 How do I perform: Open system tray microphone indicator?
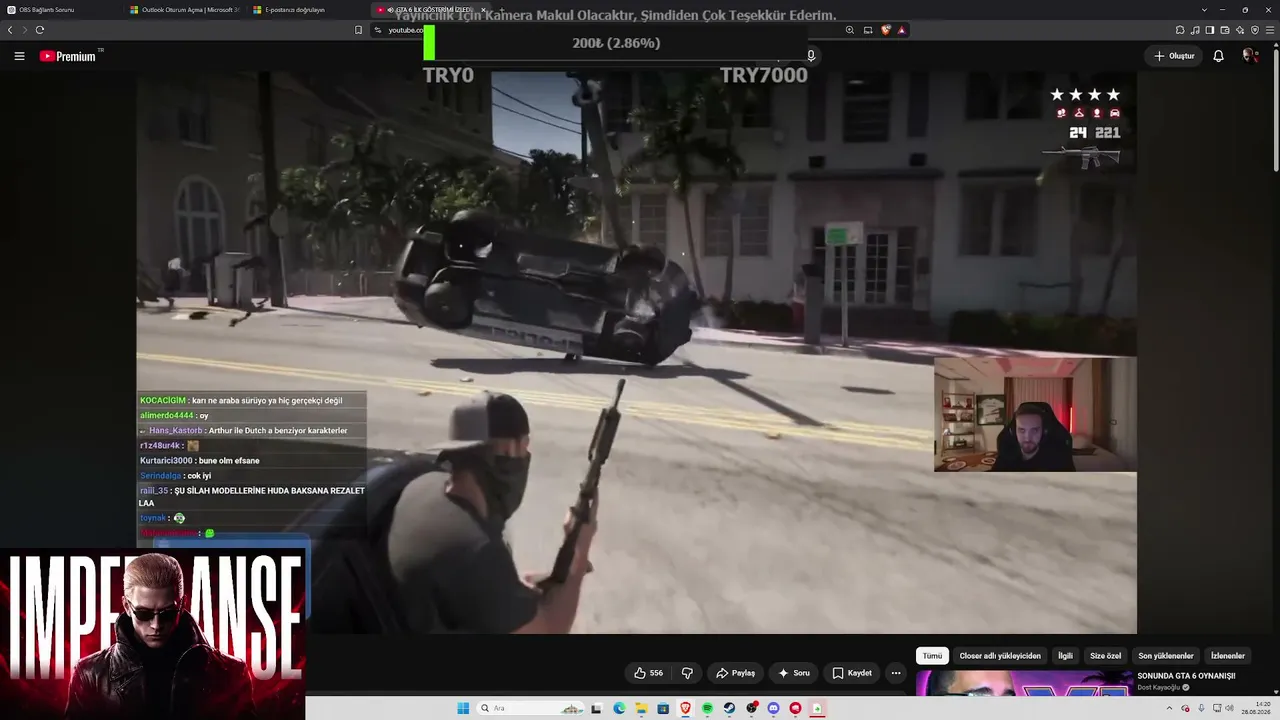coord(1201,708)
